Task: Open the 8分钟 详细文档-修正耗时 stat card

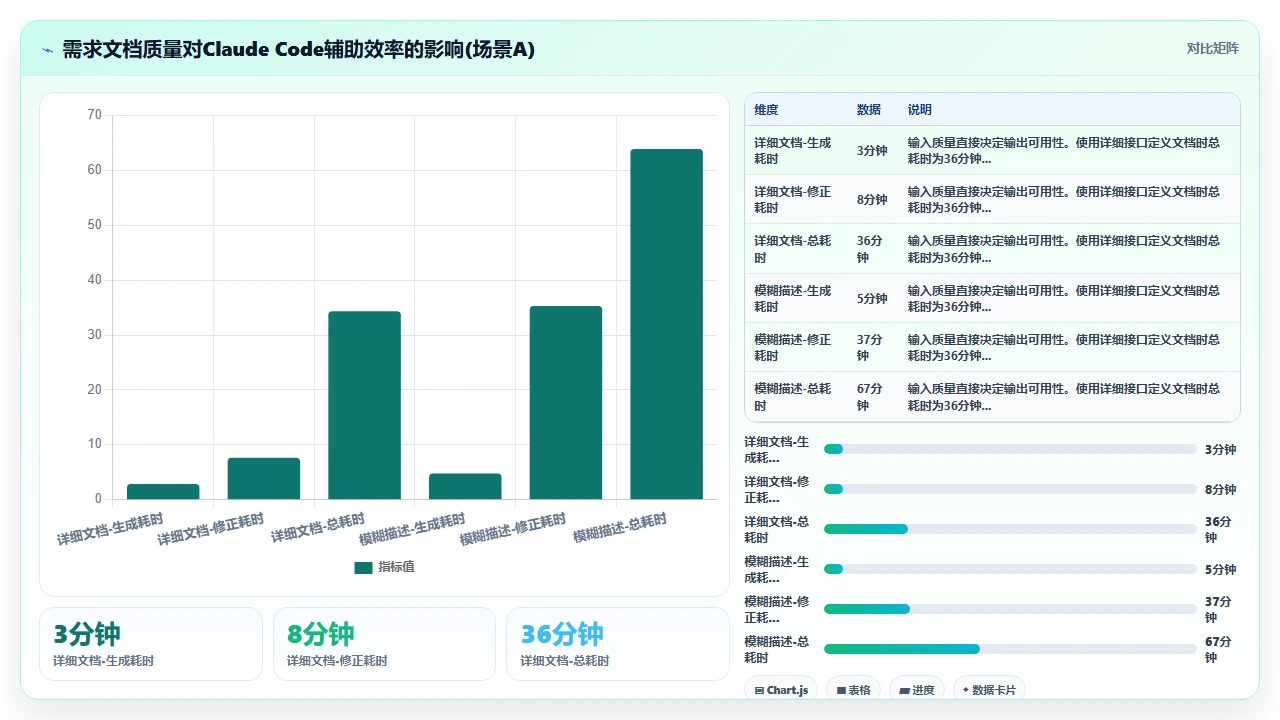Action: 384,644
